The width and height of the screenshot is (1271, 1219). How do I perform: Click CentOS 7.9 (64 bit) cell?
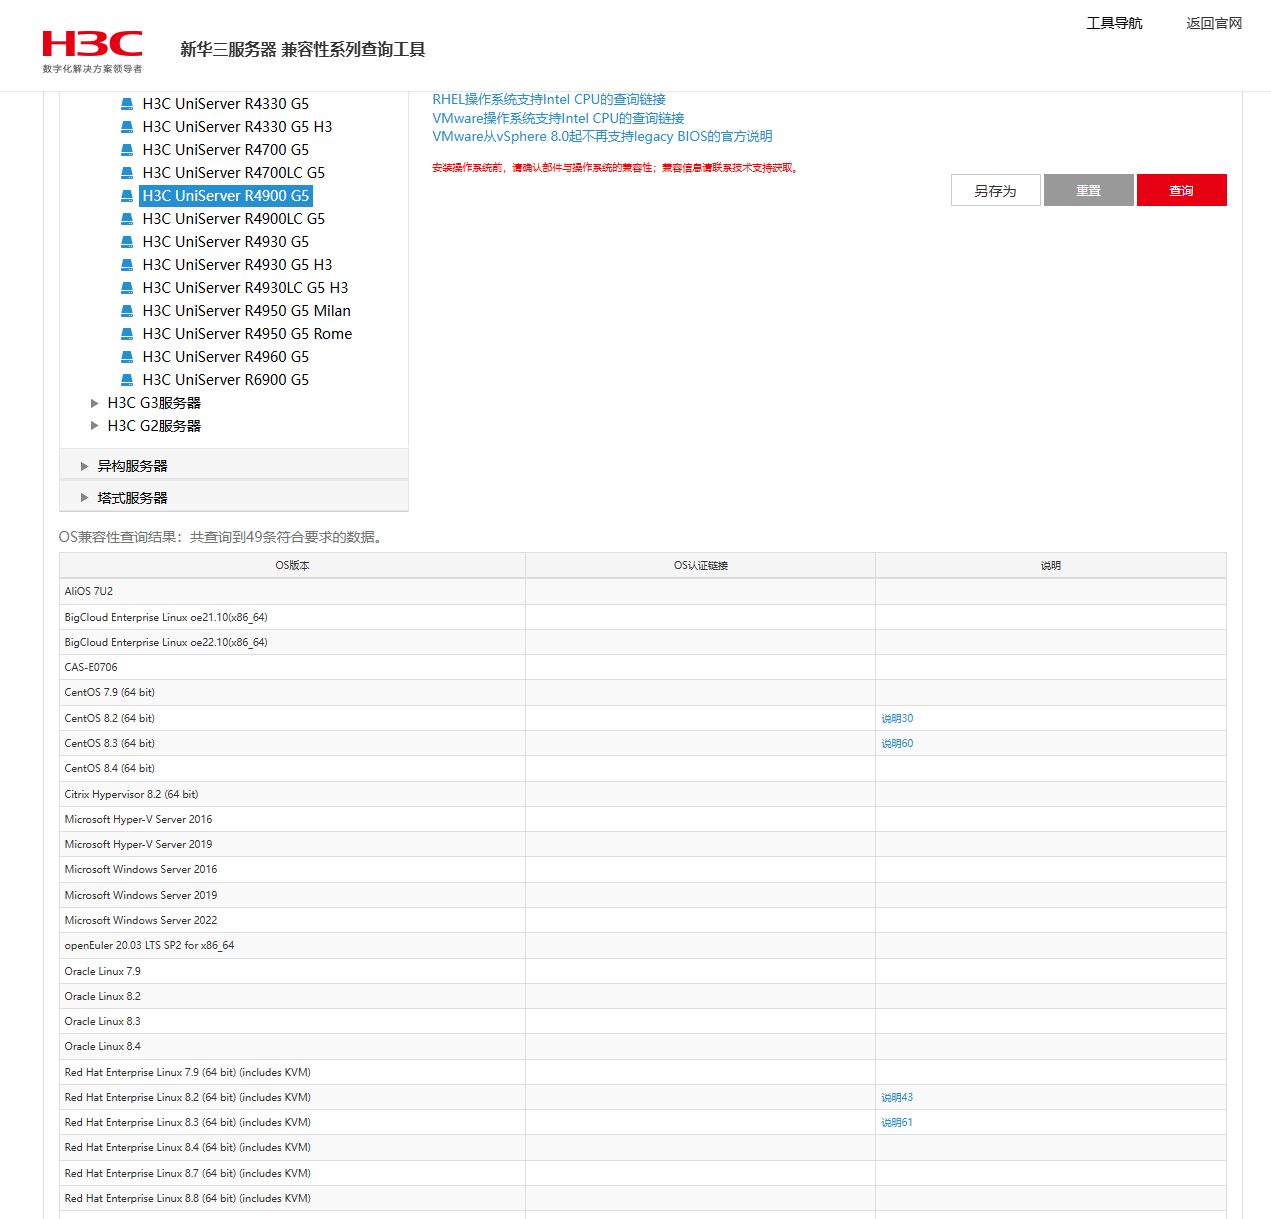coord(292,692)
